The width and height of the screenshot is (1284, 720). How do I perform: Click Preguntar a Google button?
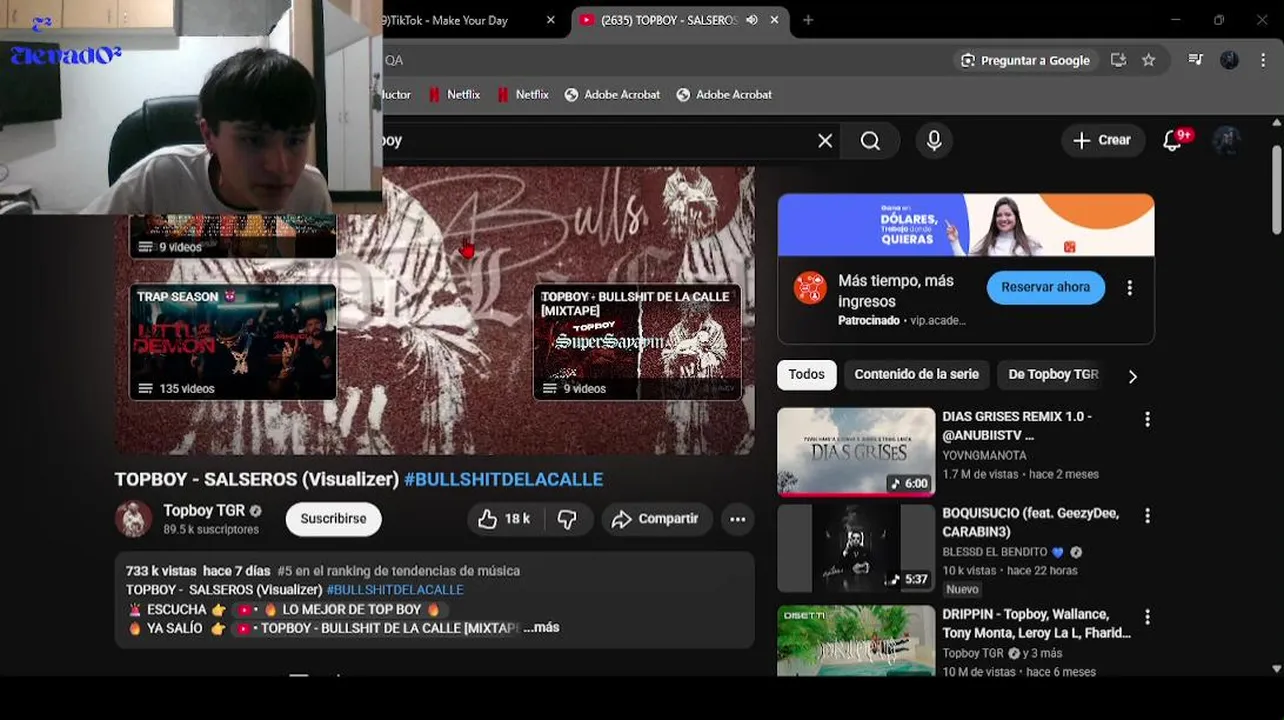tap(1024, 60)
